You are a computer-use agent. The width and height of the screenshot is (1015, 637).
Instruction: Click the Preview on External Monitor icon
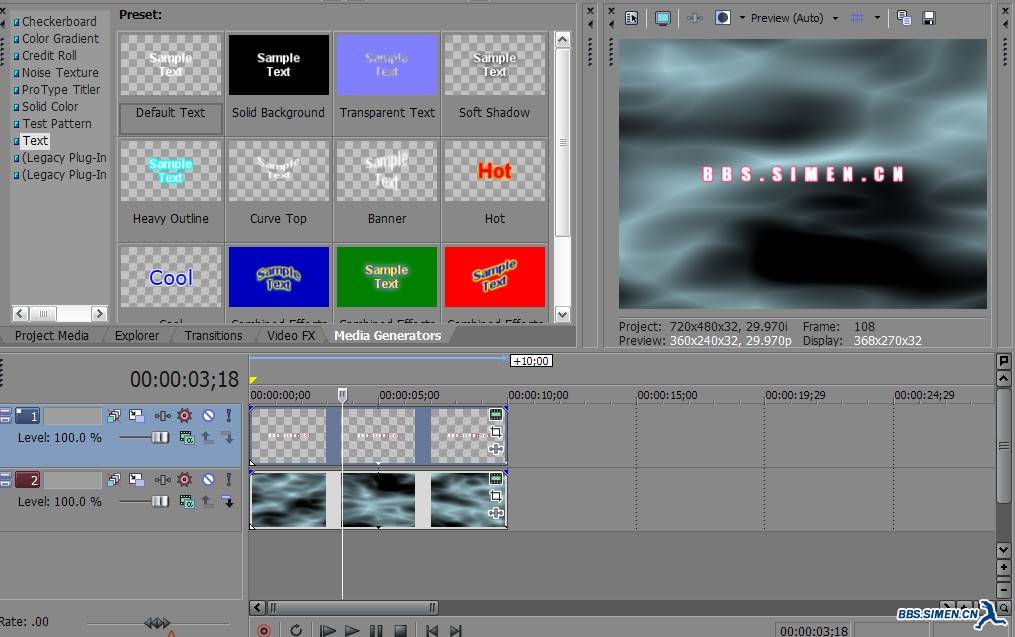pos(662,18)
